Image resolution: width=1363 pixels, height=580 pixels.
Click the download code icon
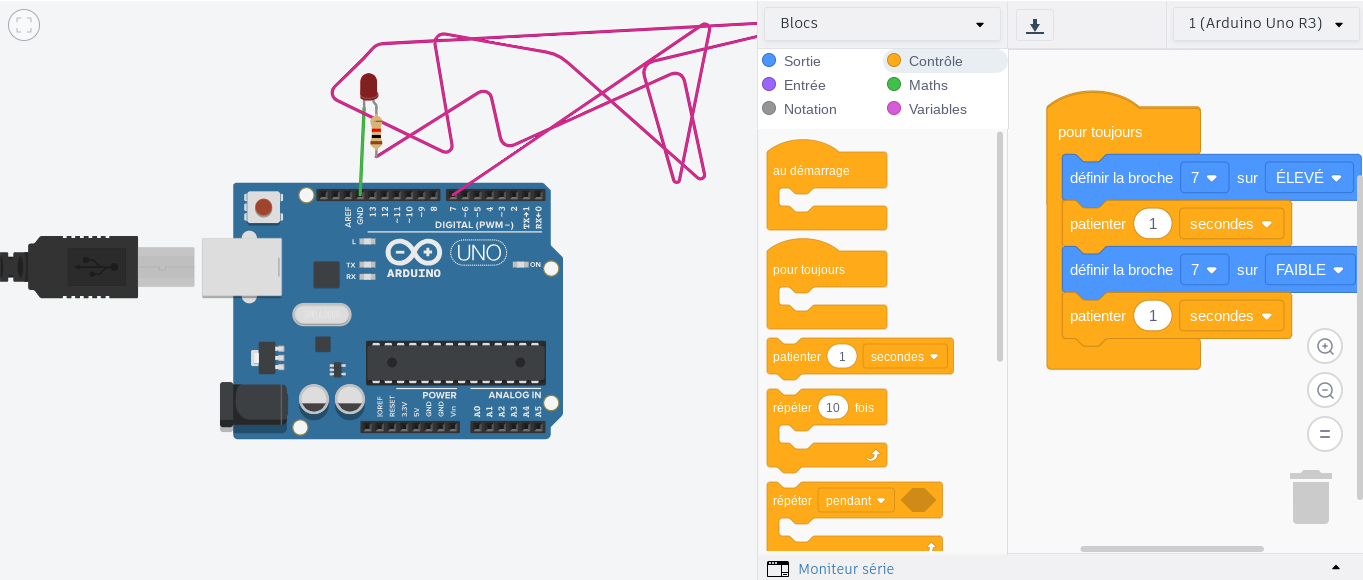click(1035, 25)
